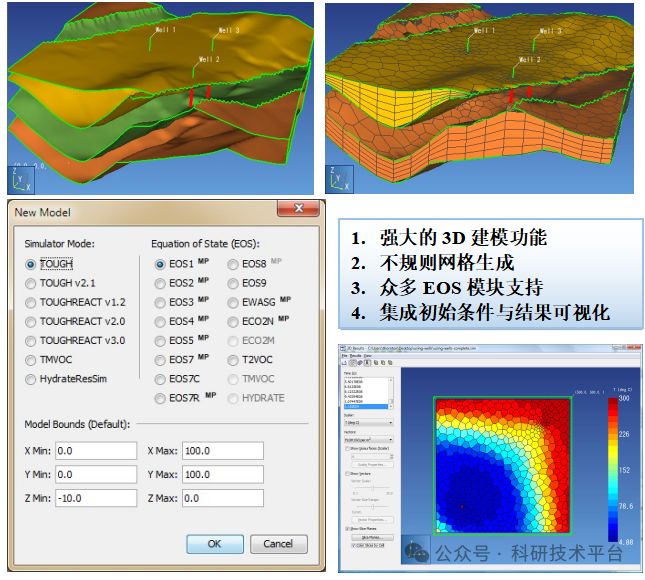Choose EOS3 equation of state

[160, 303]
